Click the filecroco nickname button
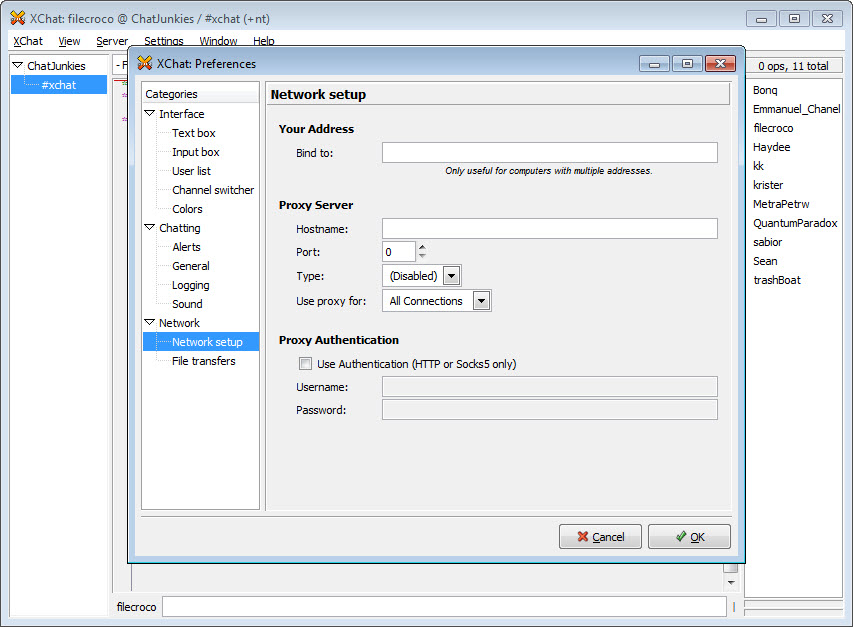This screenshot has height=627, width=853. [x=137, y=606]
